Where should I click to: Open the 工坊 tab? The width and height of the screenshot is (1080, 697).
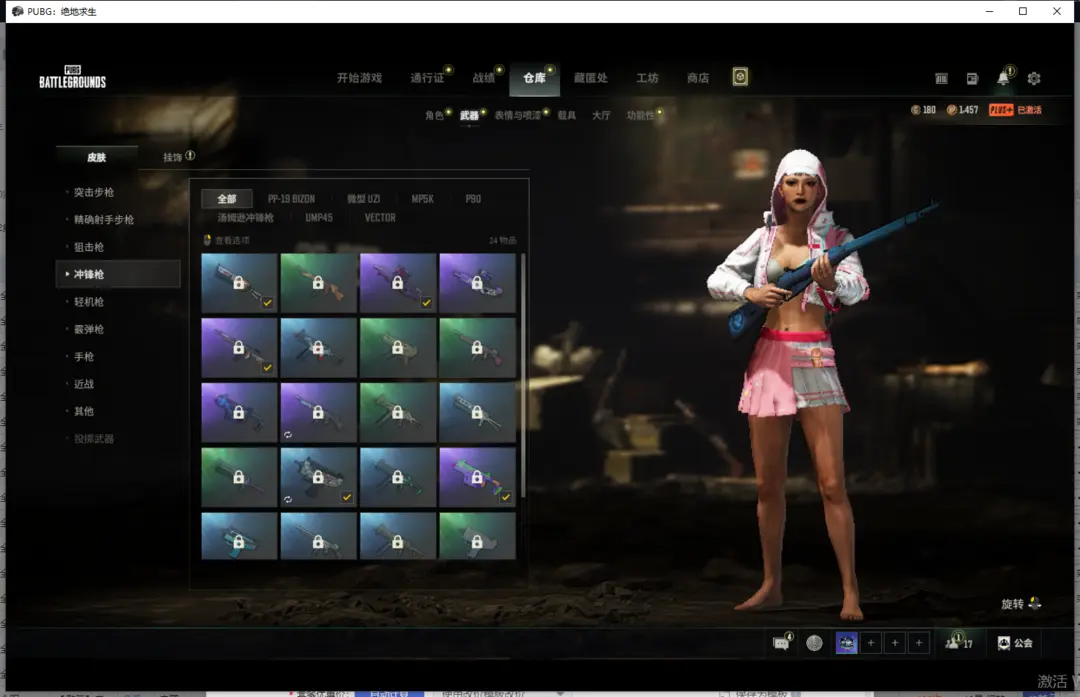tap(647, 78)
